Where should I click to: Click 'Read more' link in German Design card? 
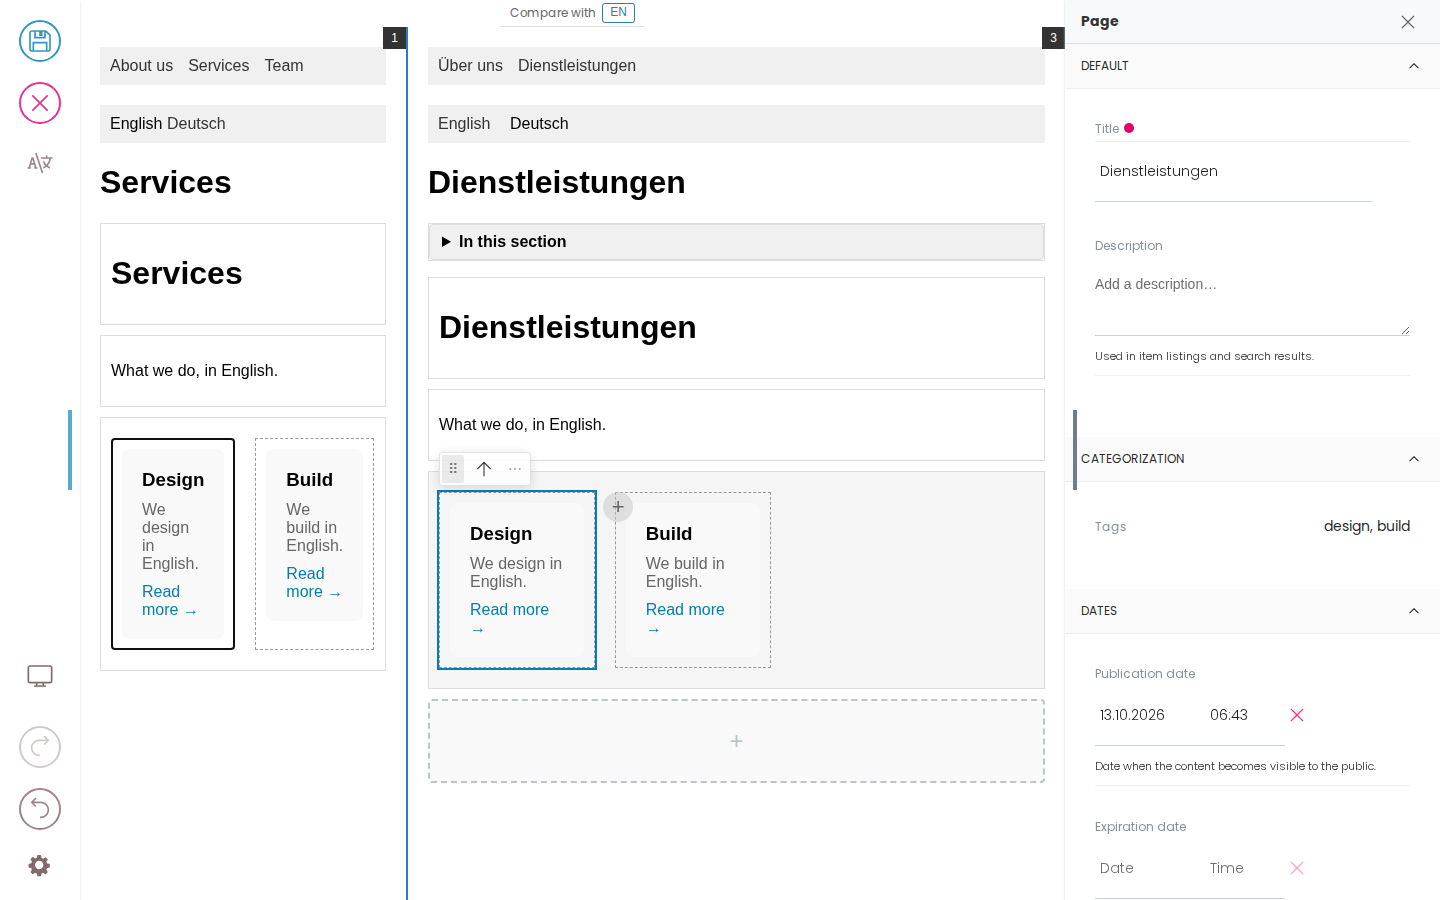(x=509, y=619)
